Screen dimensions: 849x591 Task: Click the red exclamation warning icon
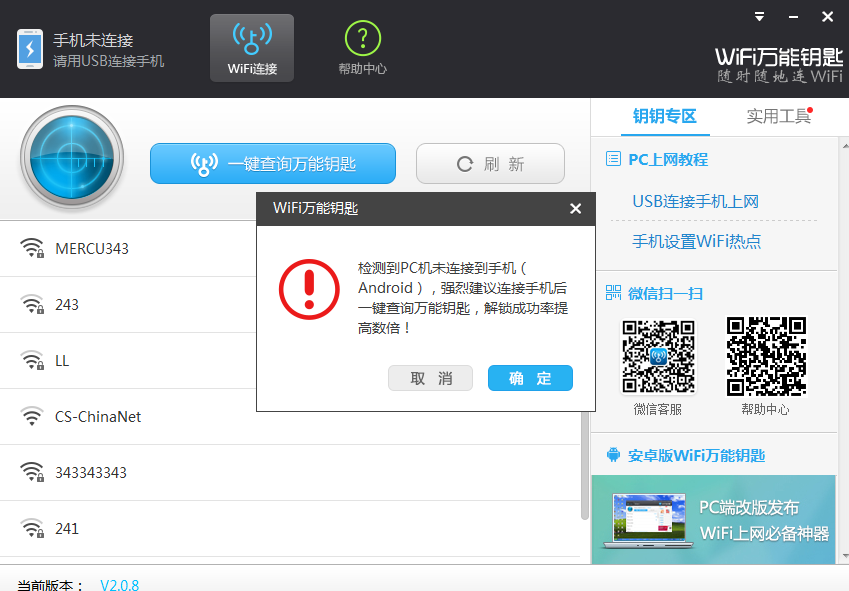click(x=309, y=290)
